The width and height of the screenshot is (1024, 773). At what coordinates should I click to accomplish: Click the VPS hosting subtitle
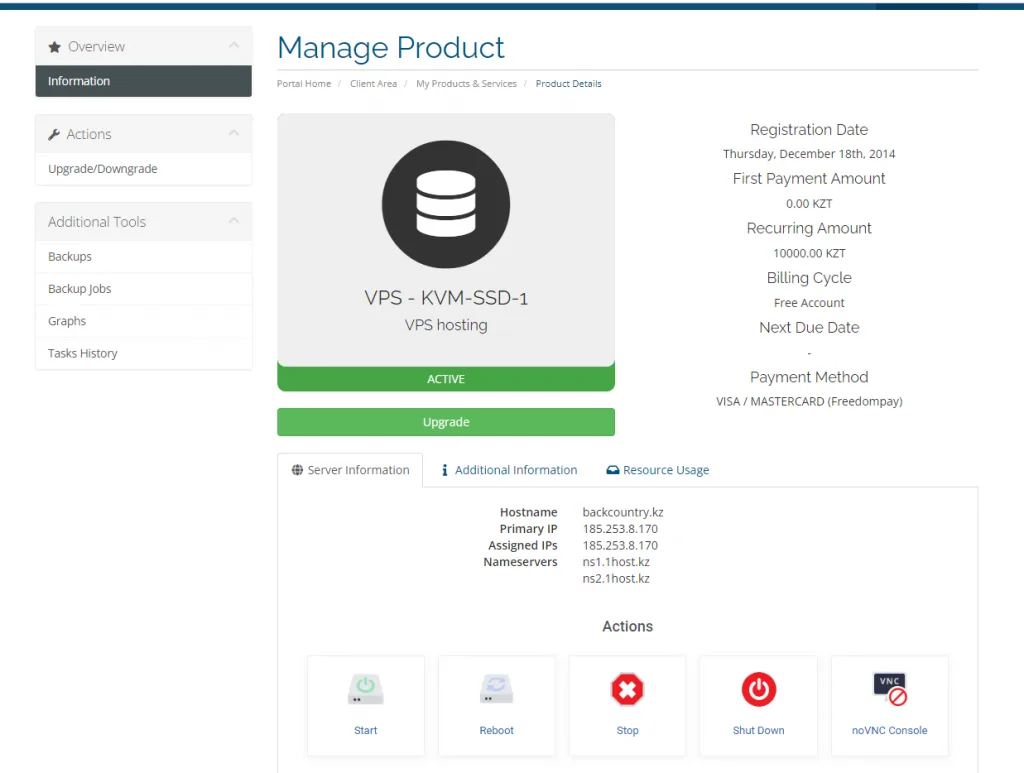click(x=446, y=325)
